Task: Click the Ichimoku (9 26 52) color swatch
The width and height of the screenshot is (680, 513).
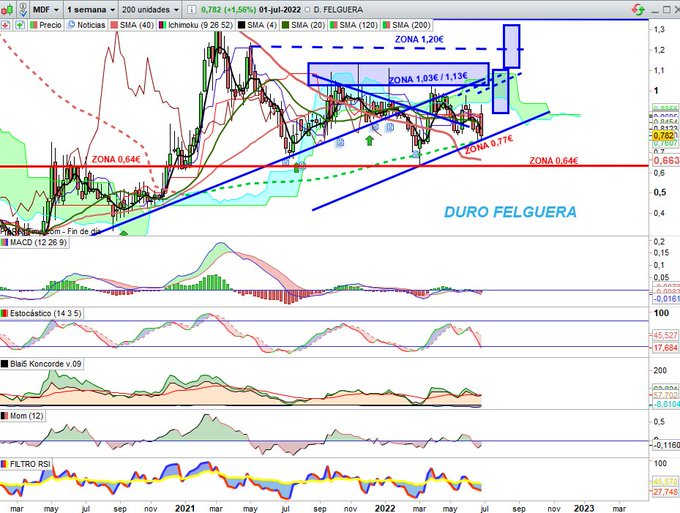Action: [x=163, y=25]
